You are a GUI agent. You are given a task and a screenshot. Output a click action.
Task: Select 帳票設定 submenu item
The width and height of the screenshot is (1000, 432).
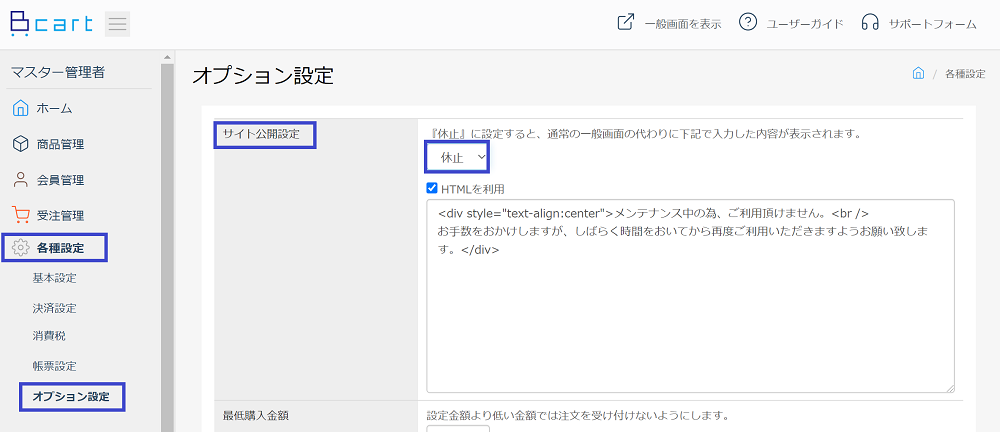[x=54, y=366]
